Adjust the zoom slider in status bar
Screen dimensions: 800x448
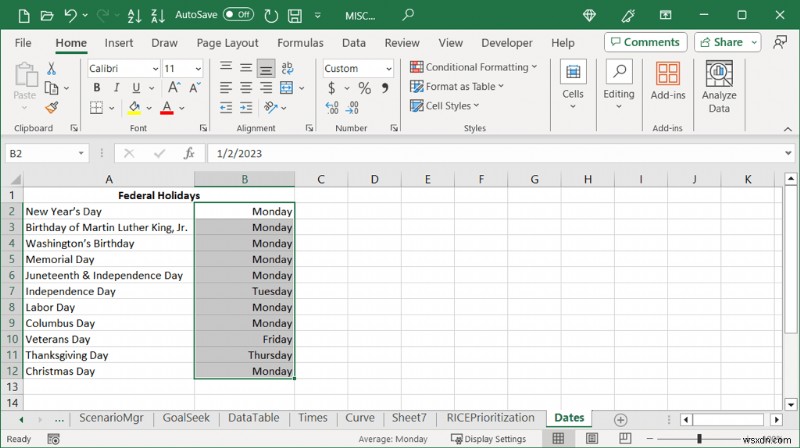pos(699,439)
